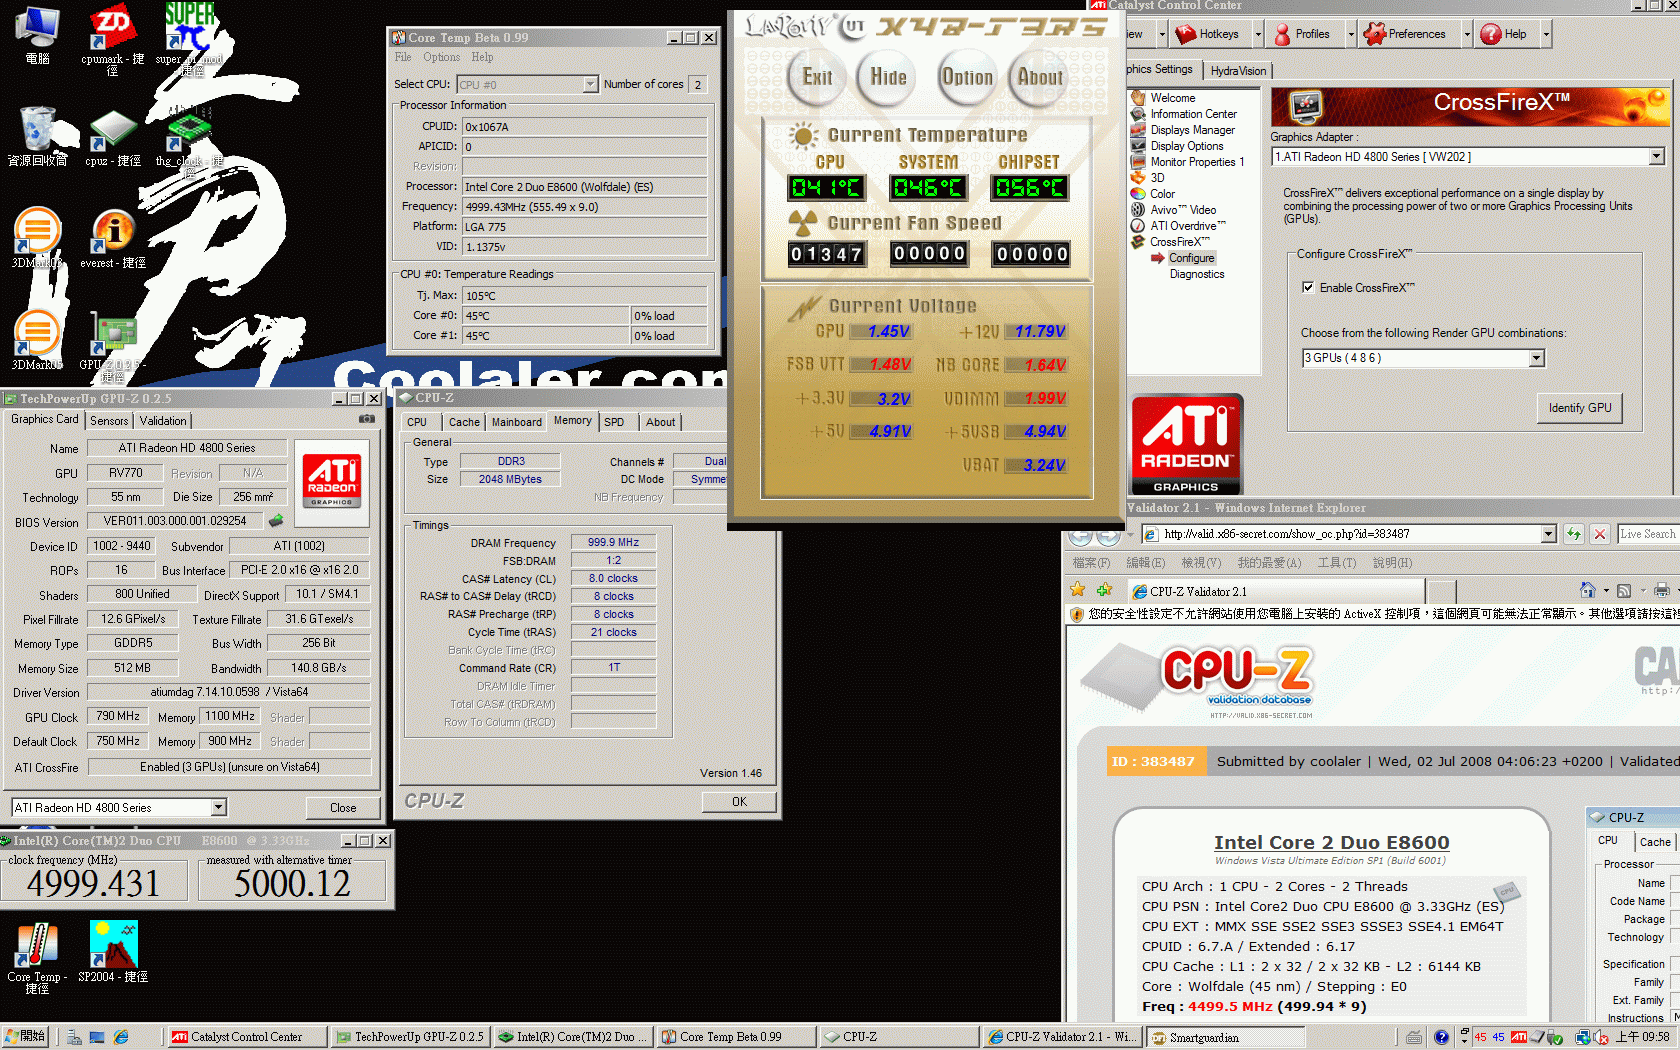Image resolution: width=1680 pixels, height=1050 pixels.
Task: Click the Start button on the taskbar
Action: pyautogui.click(x=24, y=1037)
